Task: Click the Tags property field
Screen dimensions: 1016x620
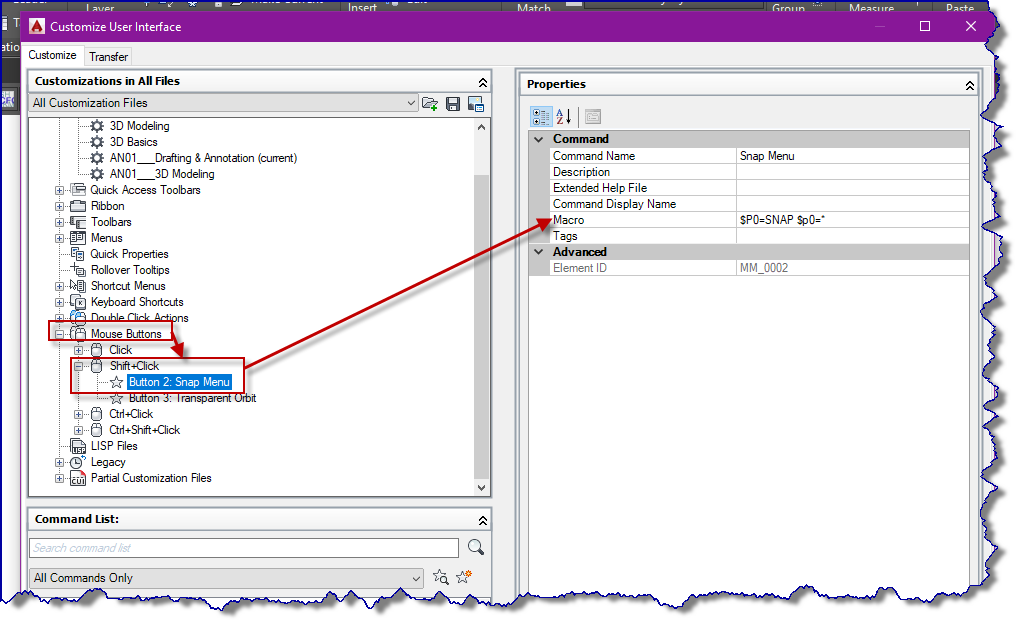Action: point(853,236)
